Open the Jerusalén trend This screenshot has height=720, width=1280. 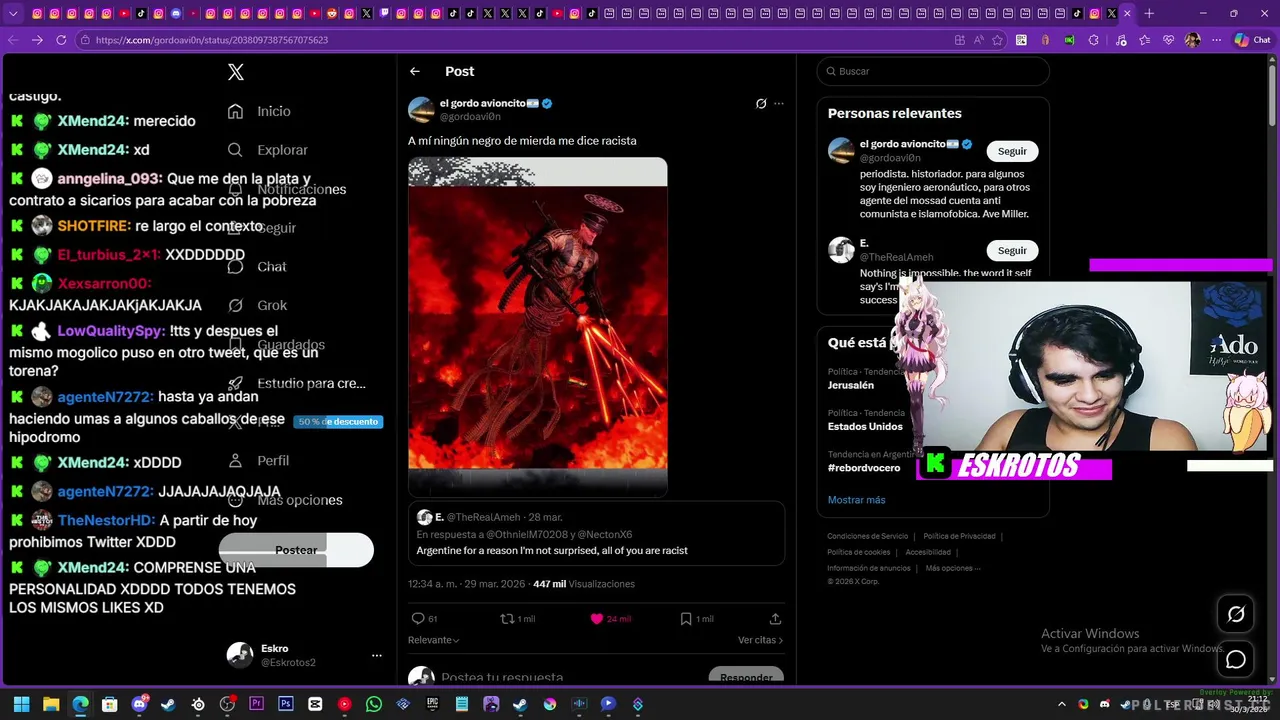tap(851, 385)
